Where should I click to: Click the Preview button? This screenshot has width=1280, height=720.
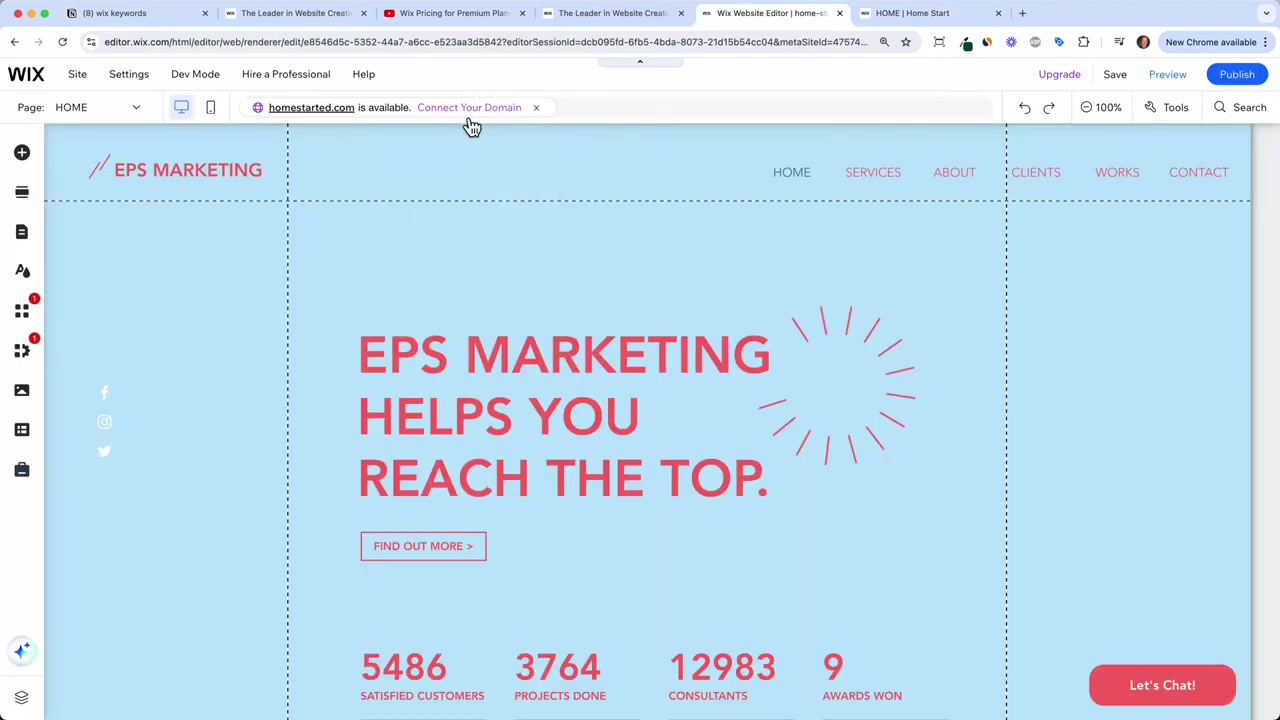click(x=1167, y=74)
